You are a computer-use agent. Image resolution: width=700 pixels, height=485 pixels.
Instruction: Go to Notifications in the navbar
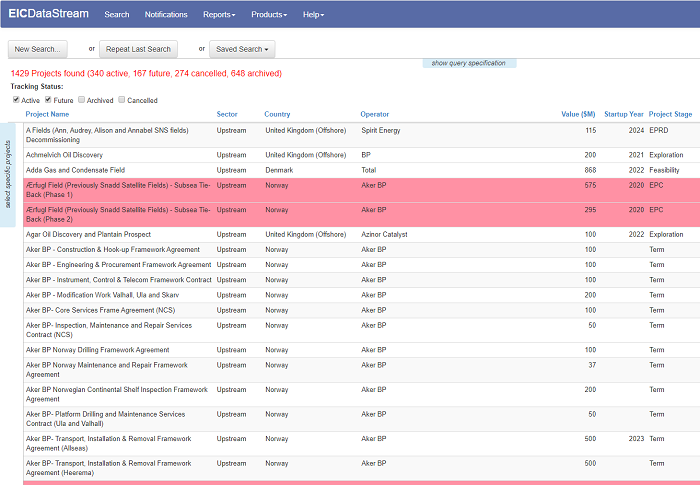(x=166, y=14)
